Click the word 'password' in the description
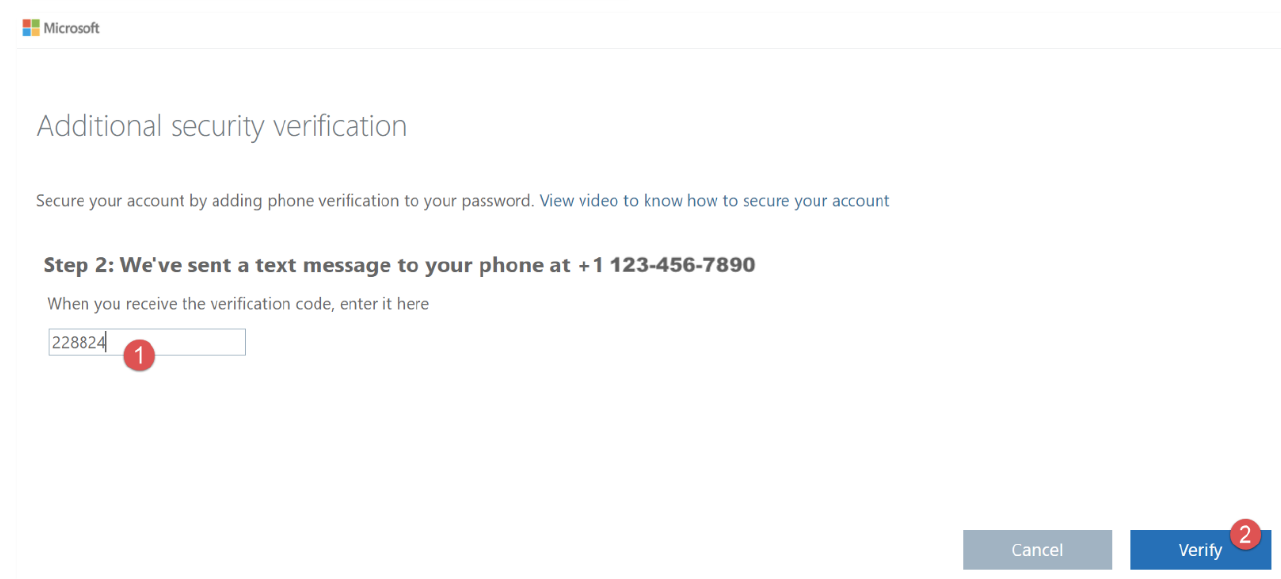 click(496, 200)
